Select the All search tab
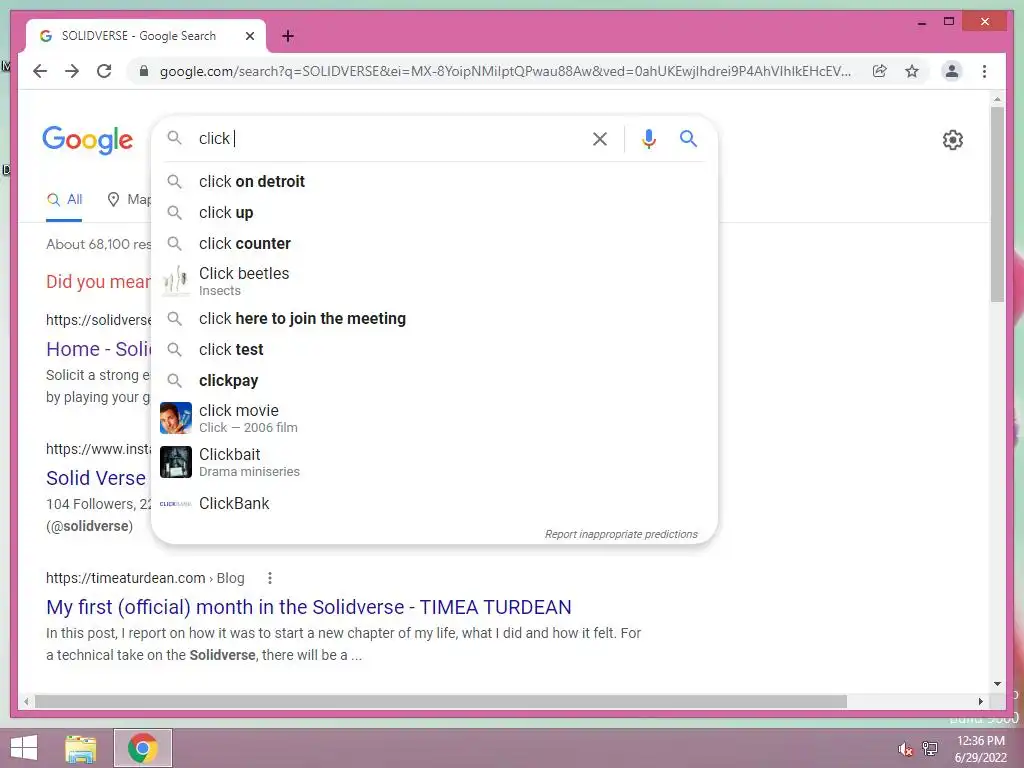1024x768 pixels. click(64, 199)
